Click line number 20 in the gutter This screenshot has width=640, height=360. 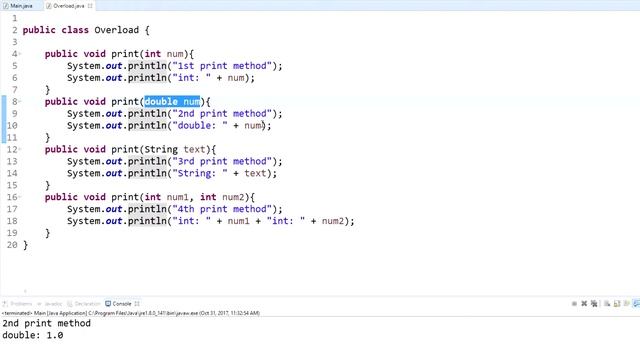point(12,245)
